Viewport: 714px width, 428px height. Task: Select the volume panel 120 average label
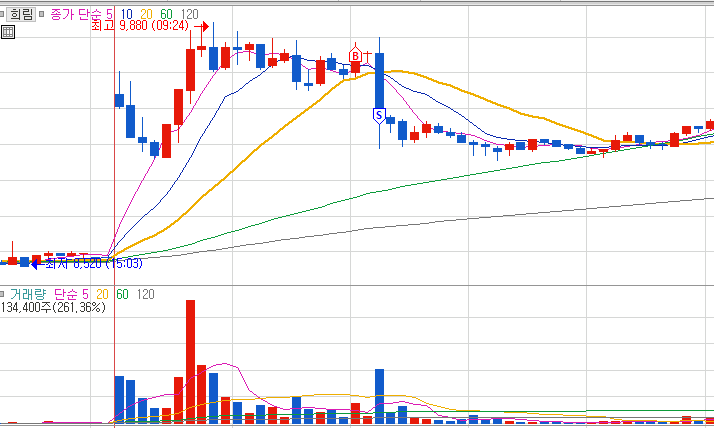(x=146, y=294)
